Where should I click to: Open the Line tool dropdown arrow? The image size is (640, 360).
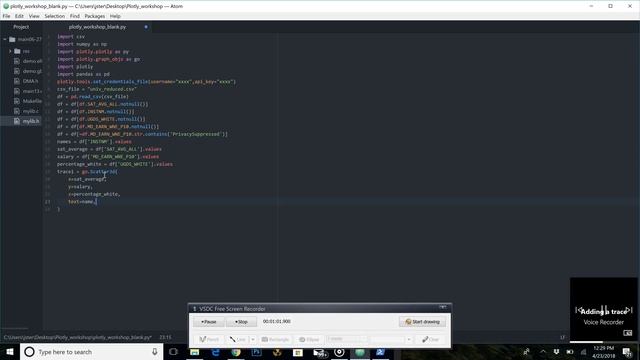tap(253, 339)
